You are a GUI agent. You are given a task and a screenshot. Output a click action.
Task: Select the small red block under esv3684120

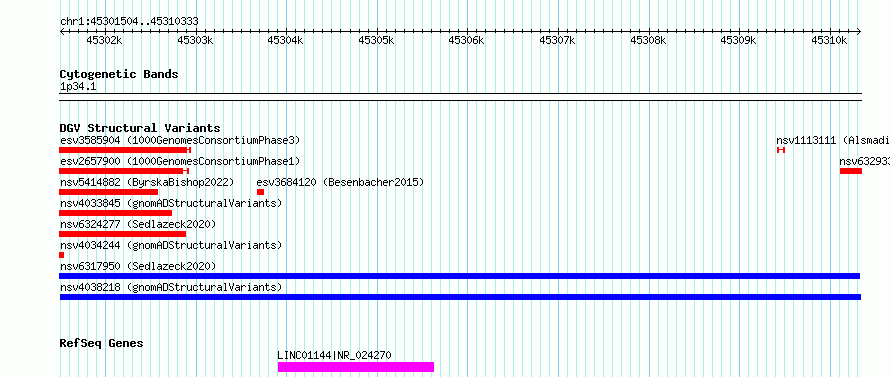tap(261, 192)
